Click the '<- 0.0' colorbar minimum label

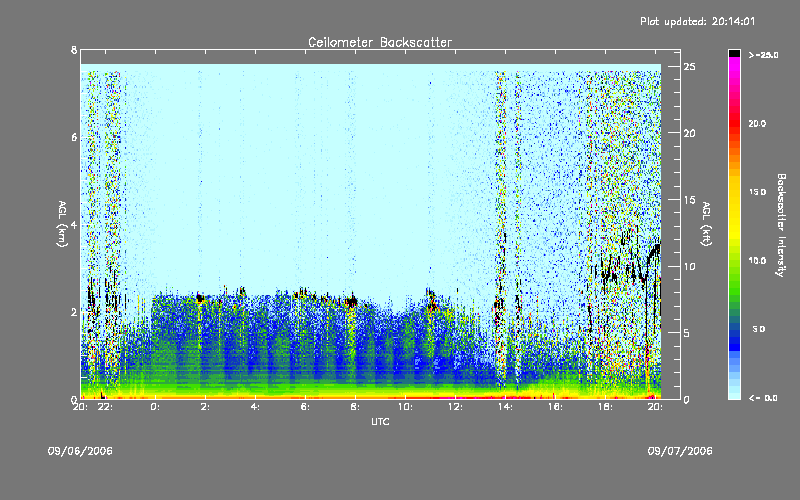pyautogui.click(x=763, y=398)
